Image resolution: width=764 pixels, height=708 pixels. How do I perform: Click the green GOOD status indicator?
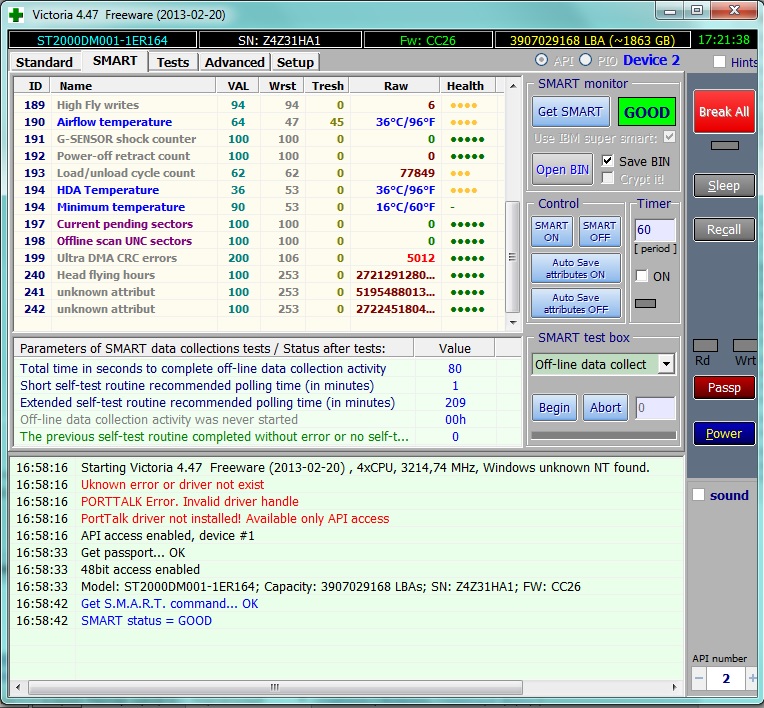647,112
